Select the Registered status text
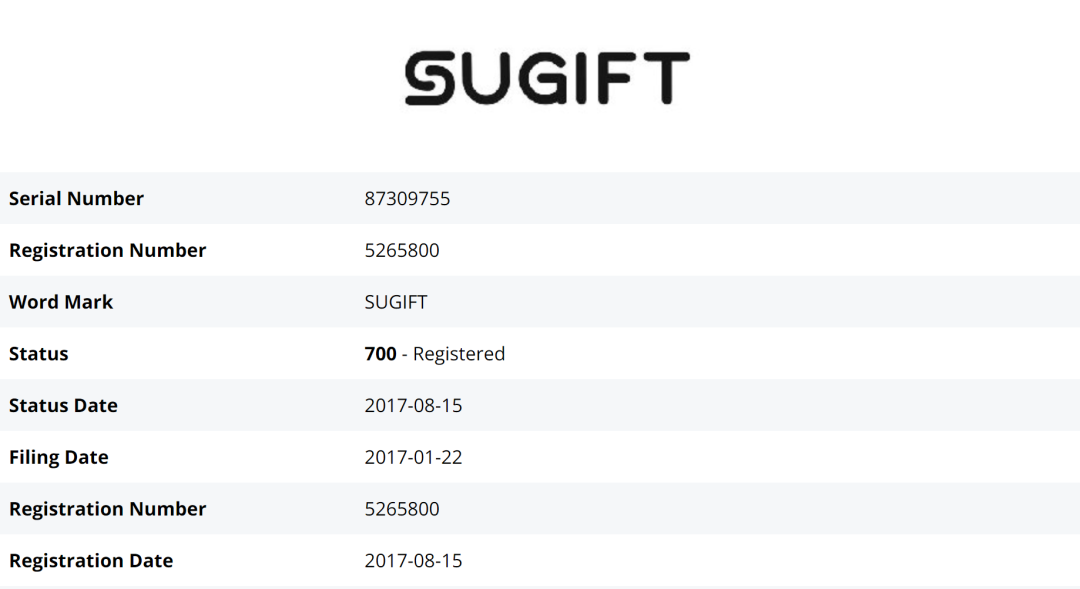Image resolution: width=1080 pixels, height=589 pixels. [459, 354]
